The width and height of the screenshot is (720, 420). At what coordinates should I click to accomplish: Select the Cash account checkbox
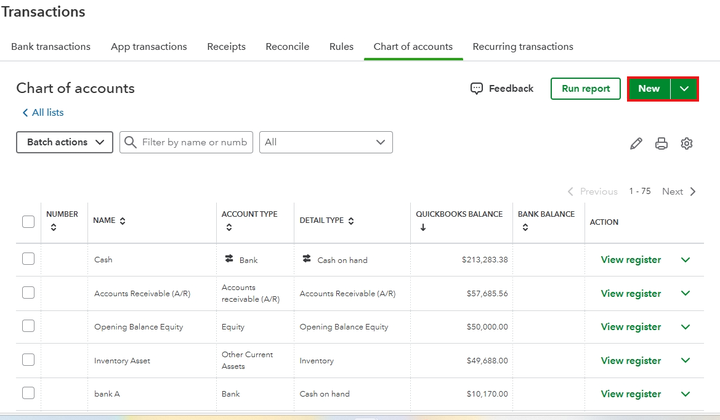[28, 259]
